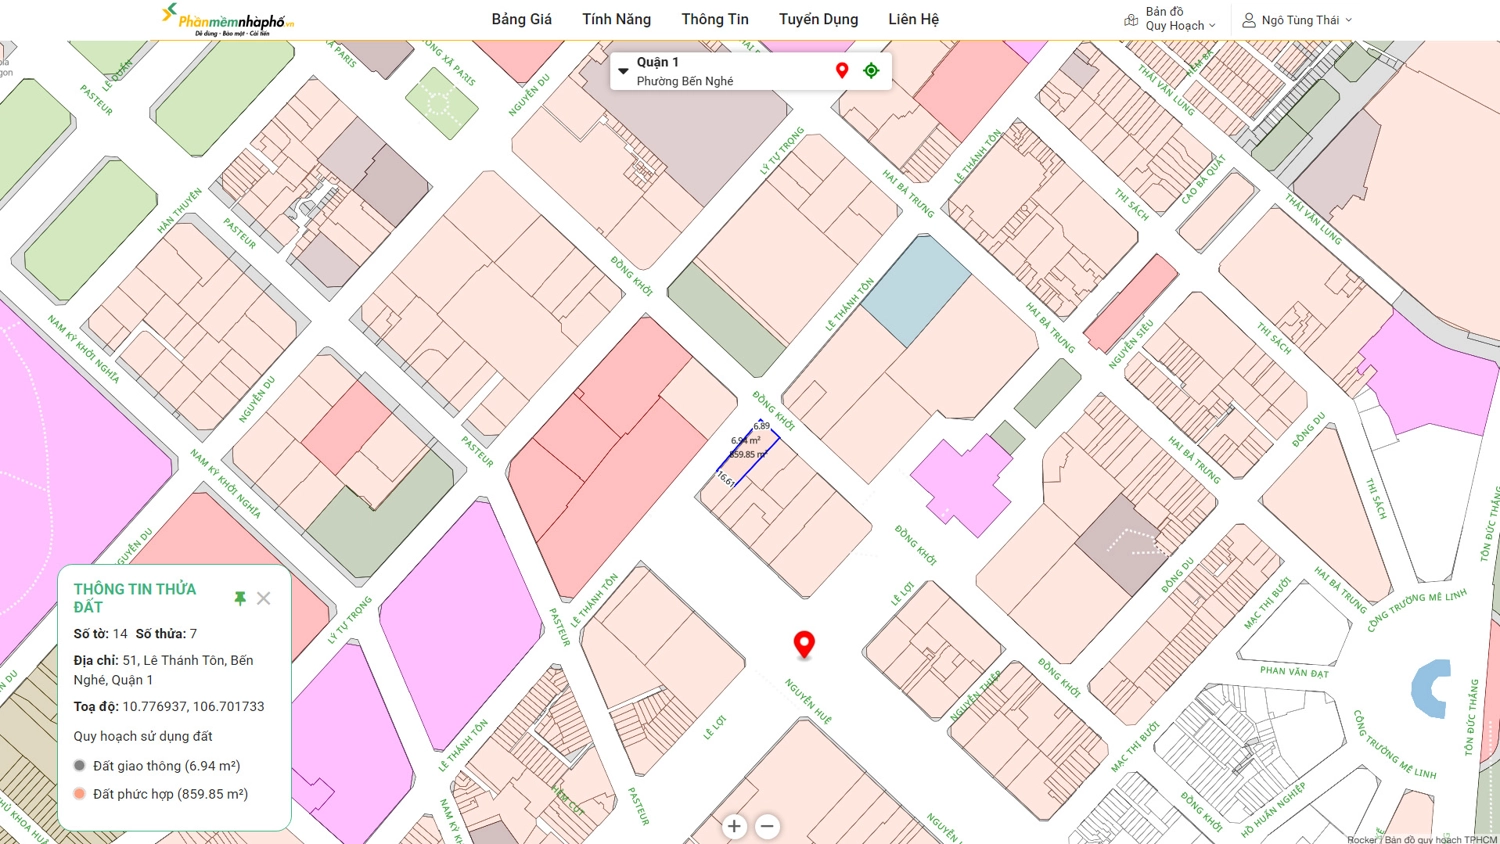Image resolution: width=1500 pixels, height=844 pixels.
Task: Zoom in with the plus button
Action: click(x=734, y=826)
